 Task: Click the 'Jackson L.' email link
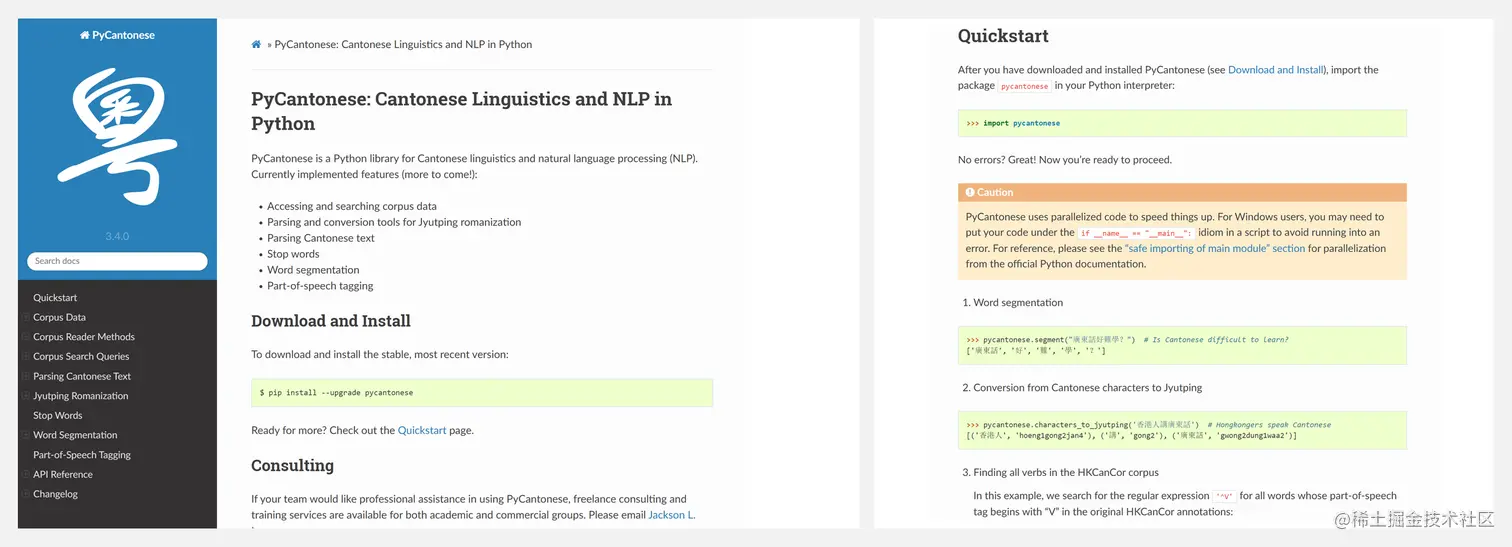[x=672, y=514]
